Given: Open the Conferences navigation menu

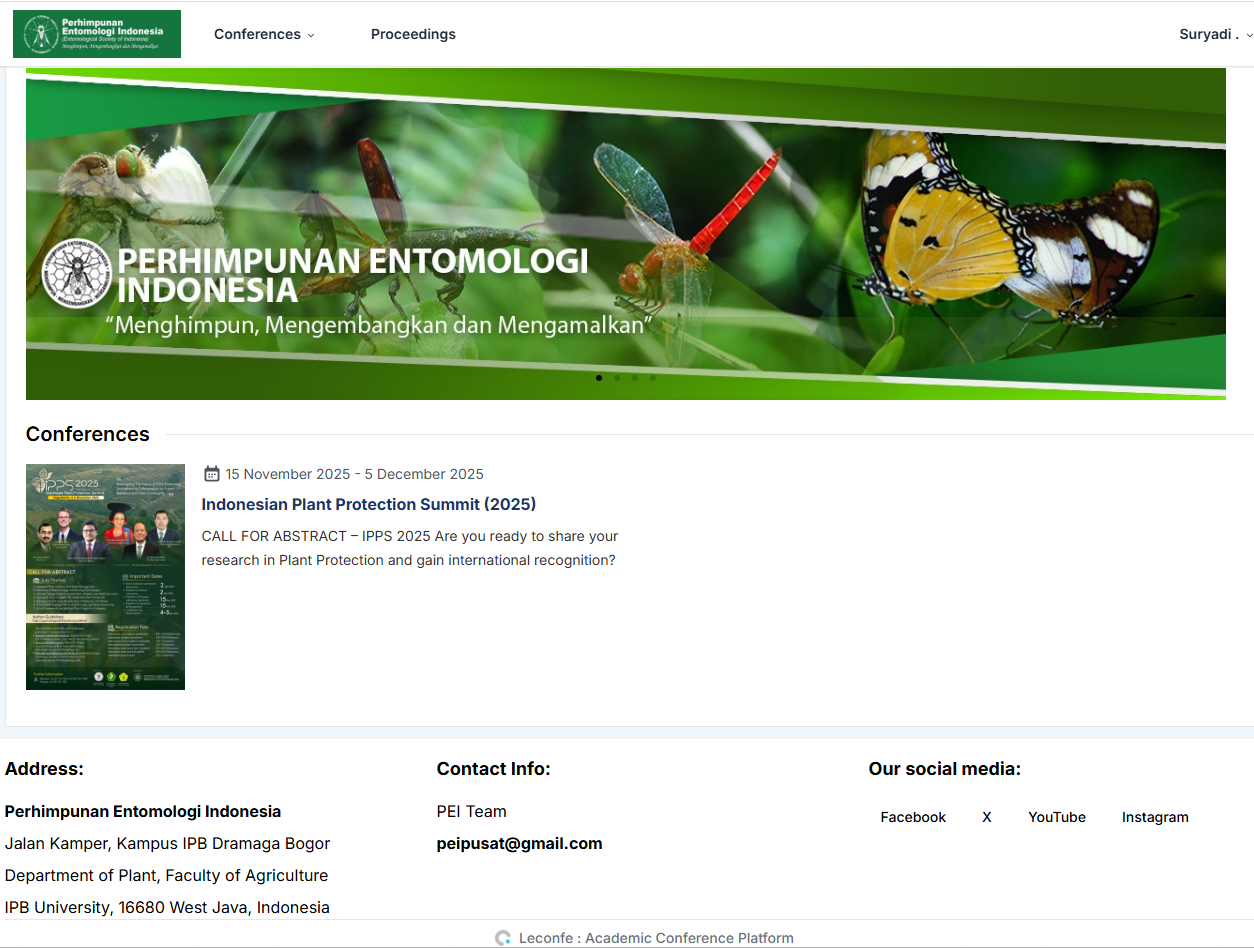Looking at the screenshot, I should [257, 34].
